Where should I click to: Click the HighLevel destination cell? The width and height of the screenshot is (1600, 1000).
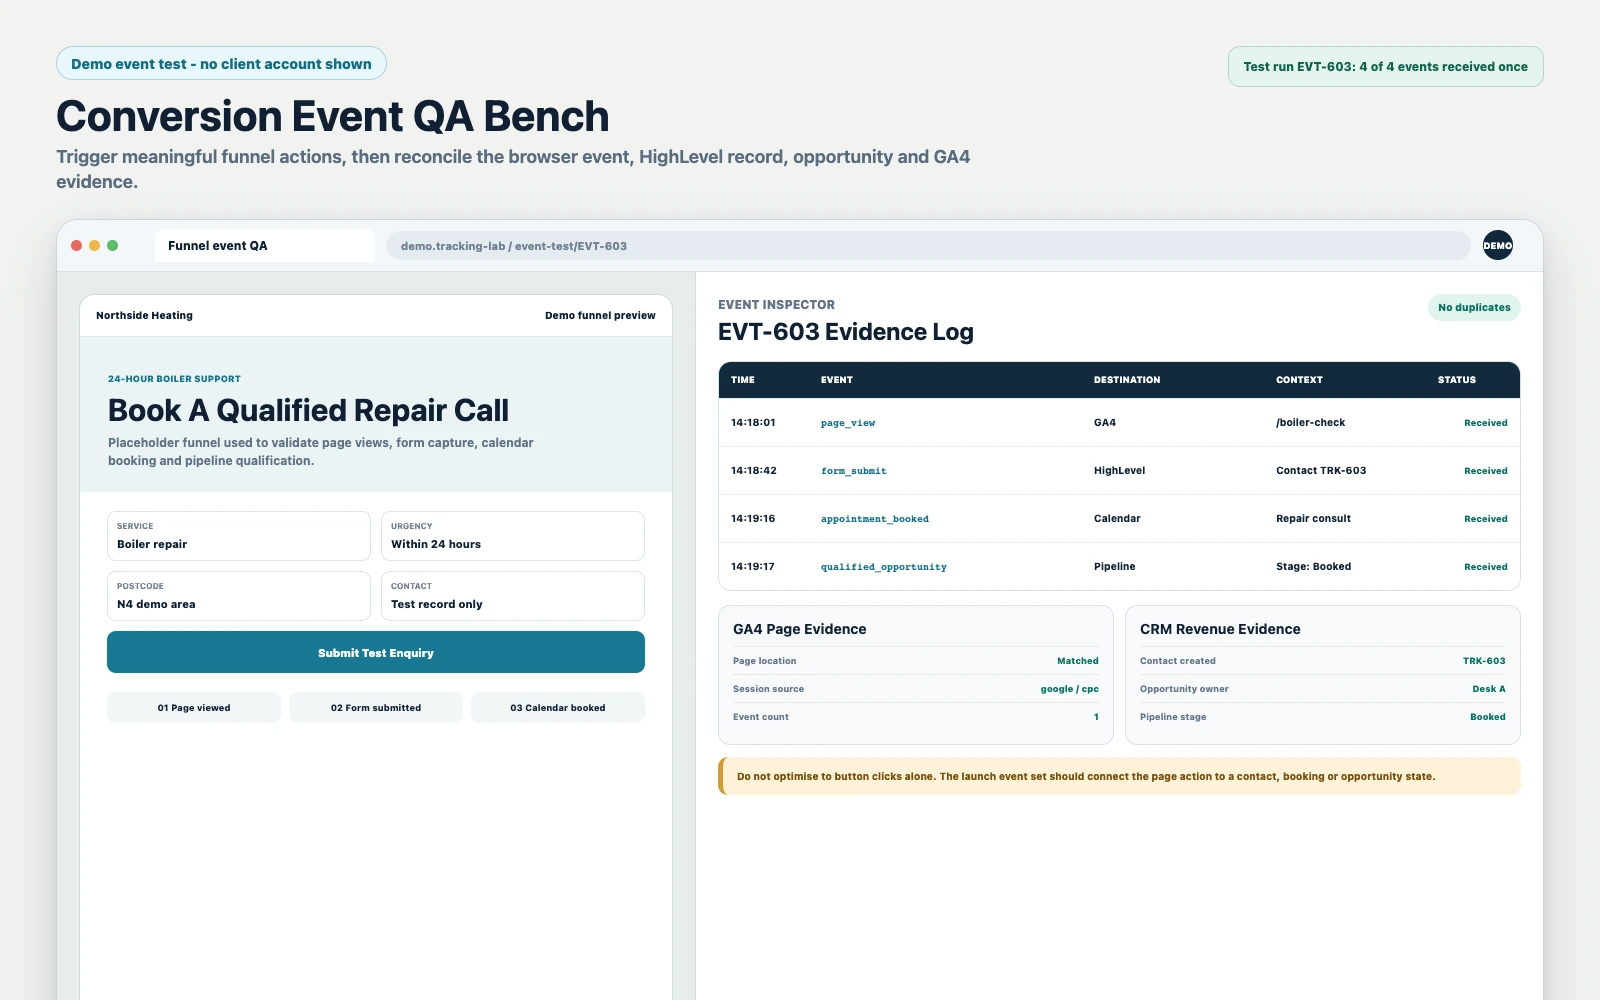tap(1120, 470)
